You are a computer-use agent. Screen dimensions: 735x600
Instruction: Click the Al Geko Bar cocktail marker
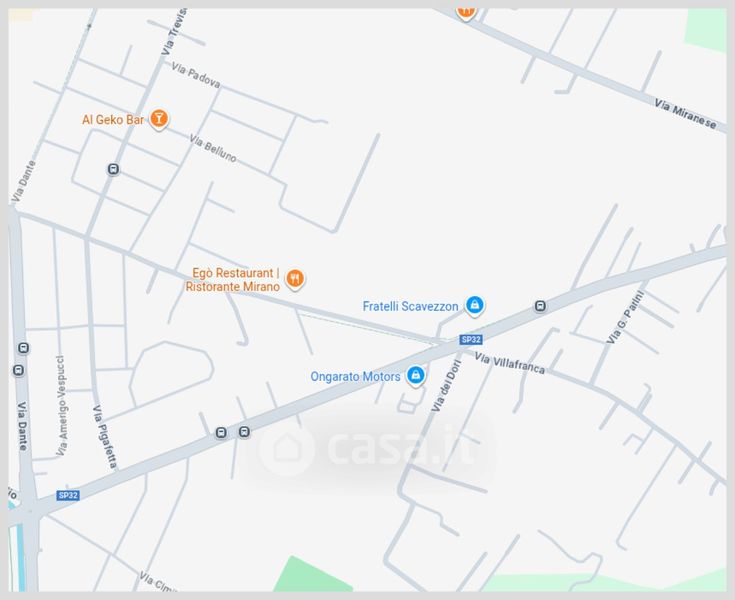pyautogui.click(x=159, y=119)
